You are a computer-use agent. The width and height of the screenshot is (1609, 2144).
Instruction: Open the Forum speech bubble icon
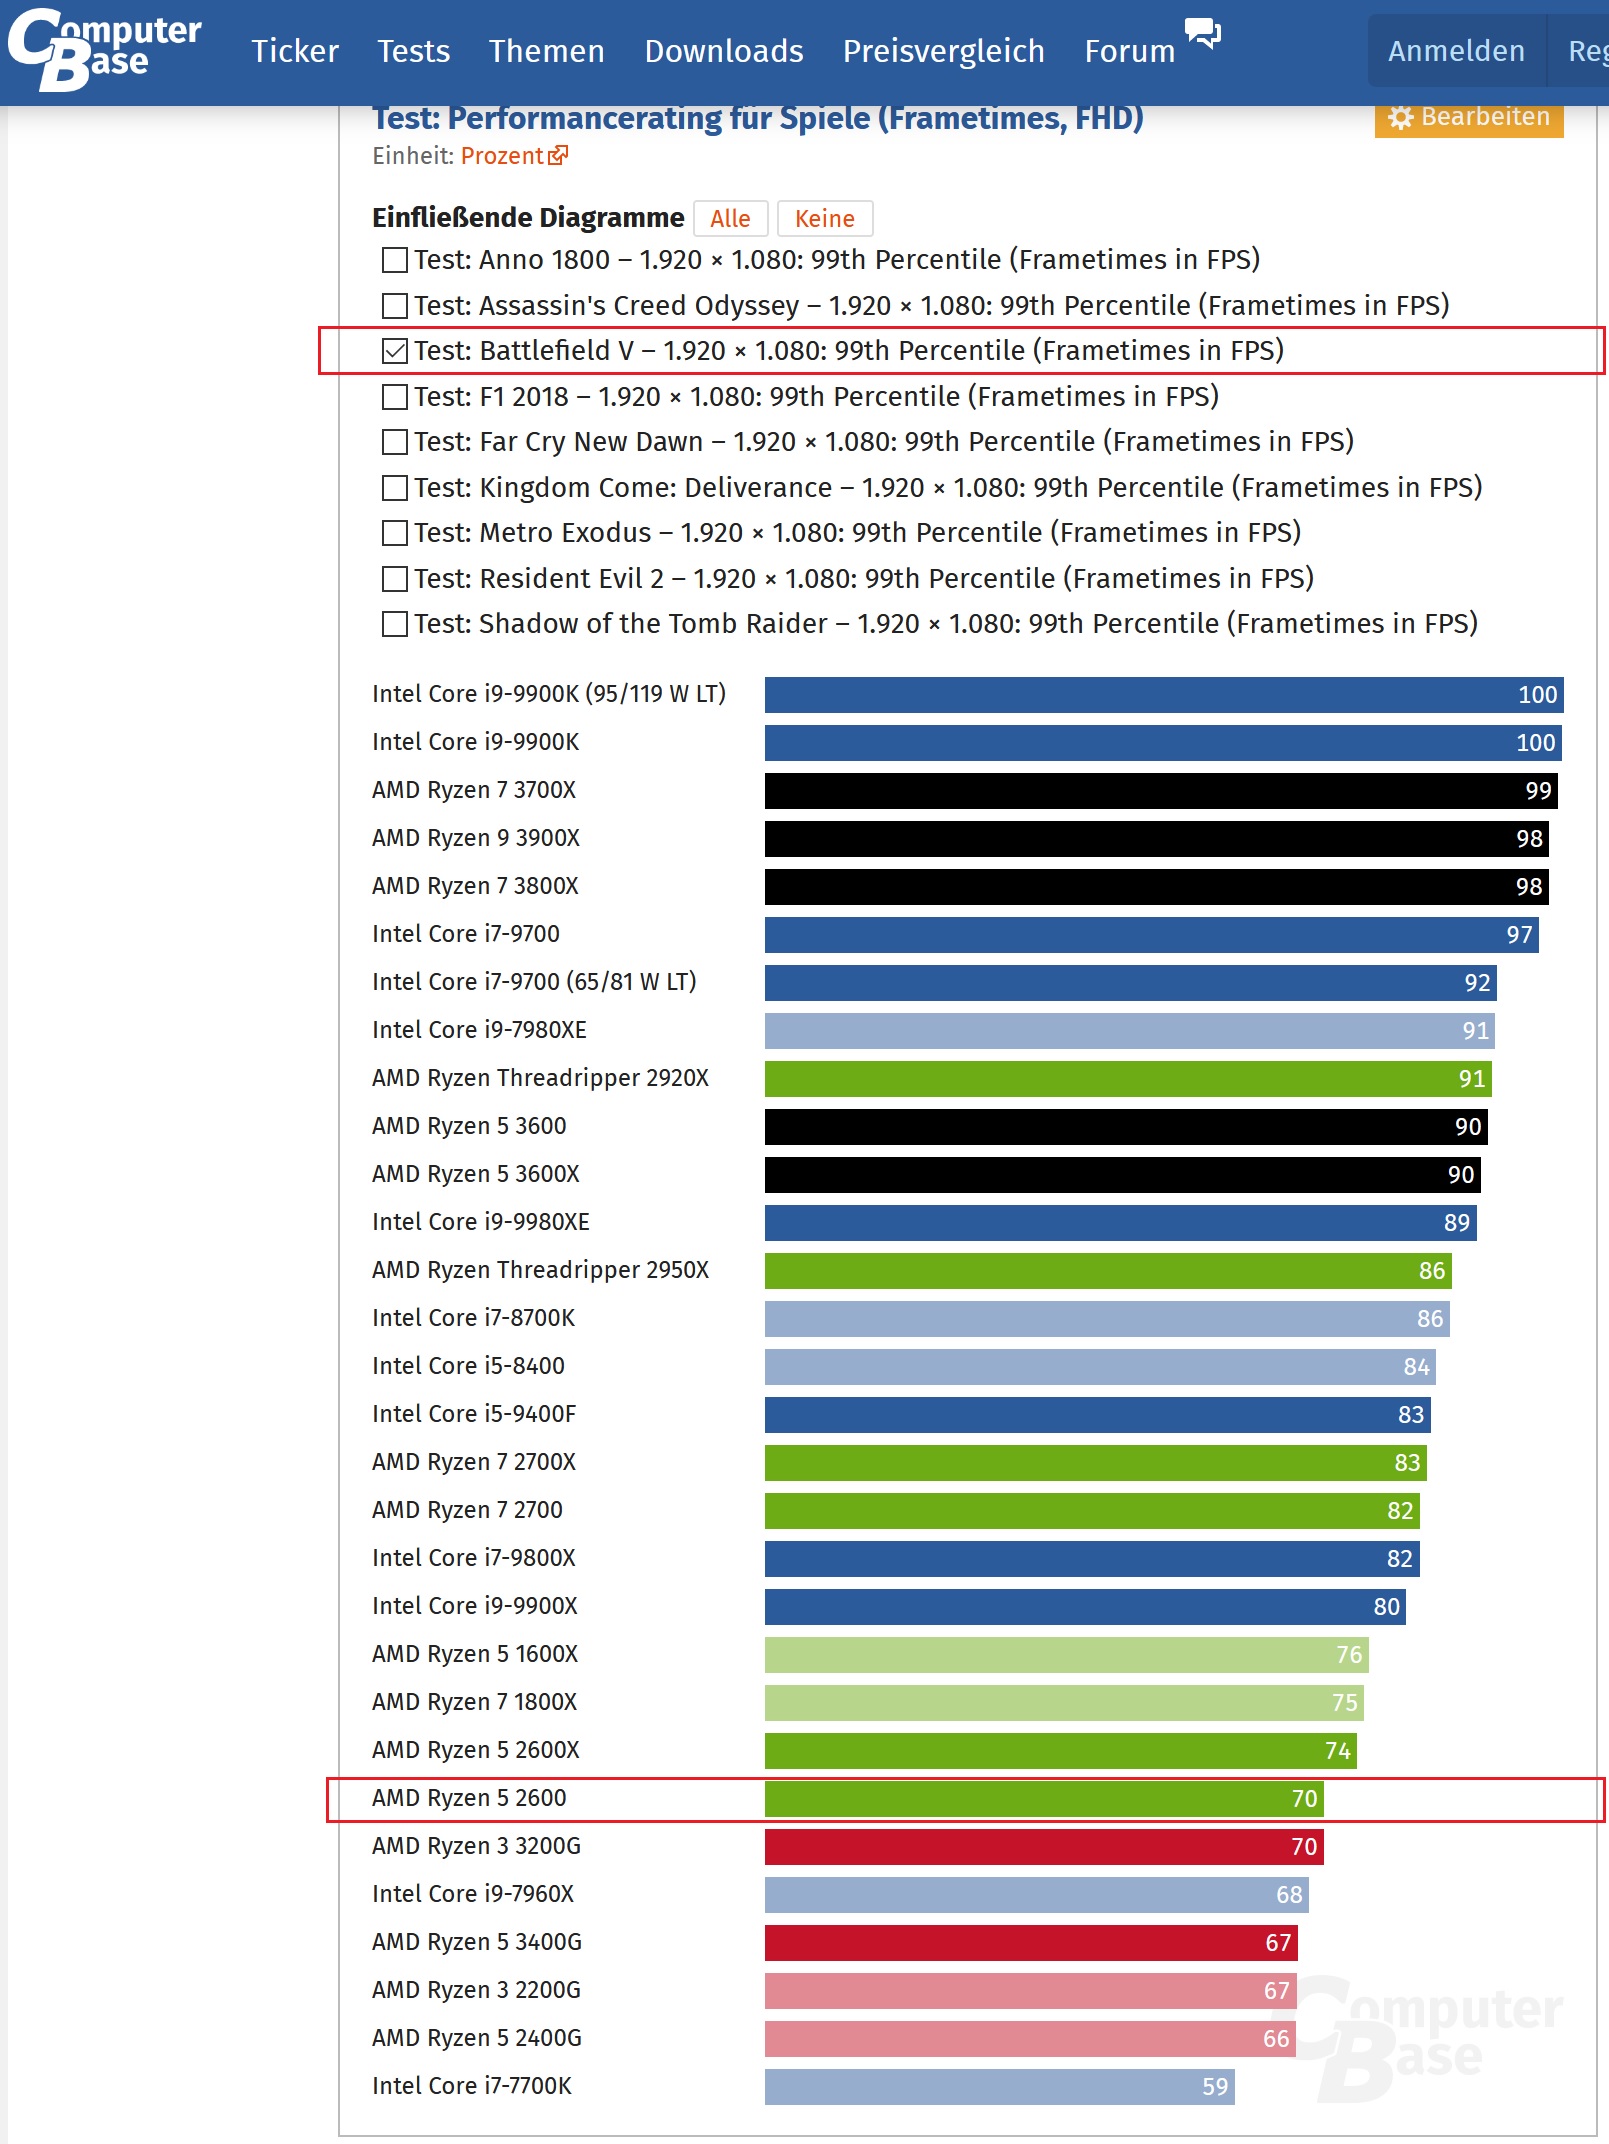(1203, 33)
